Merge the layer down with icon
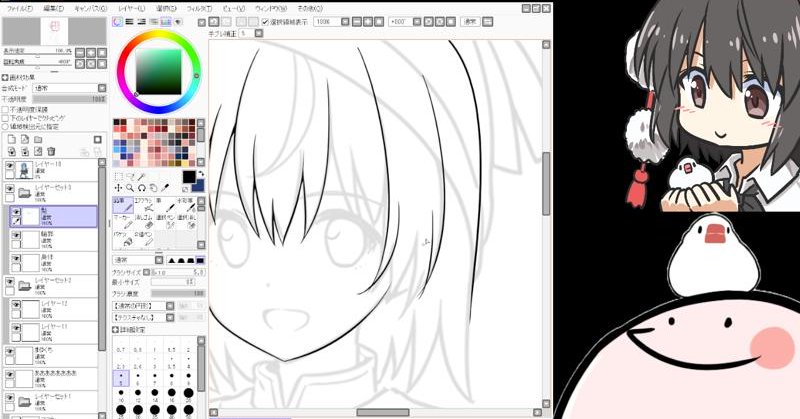 tap(25, 152)
